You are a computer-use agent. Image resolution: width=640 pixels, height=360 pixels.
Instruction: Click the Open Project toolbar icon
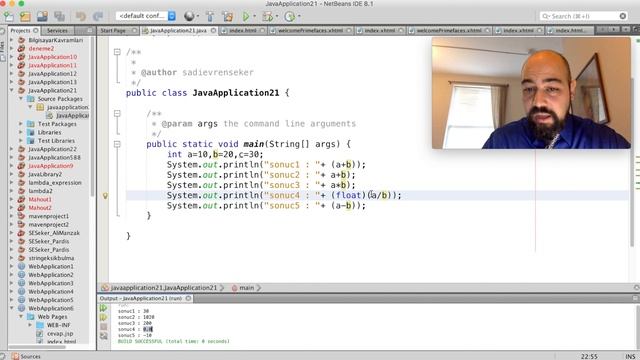coord(42,16)
